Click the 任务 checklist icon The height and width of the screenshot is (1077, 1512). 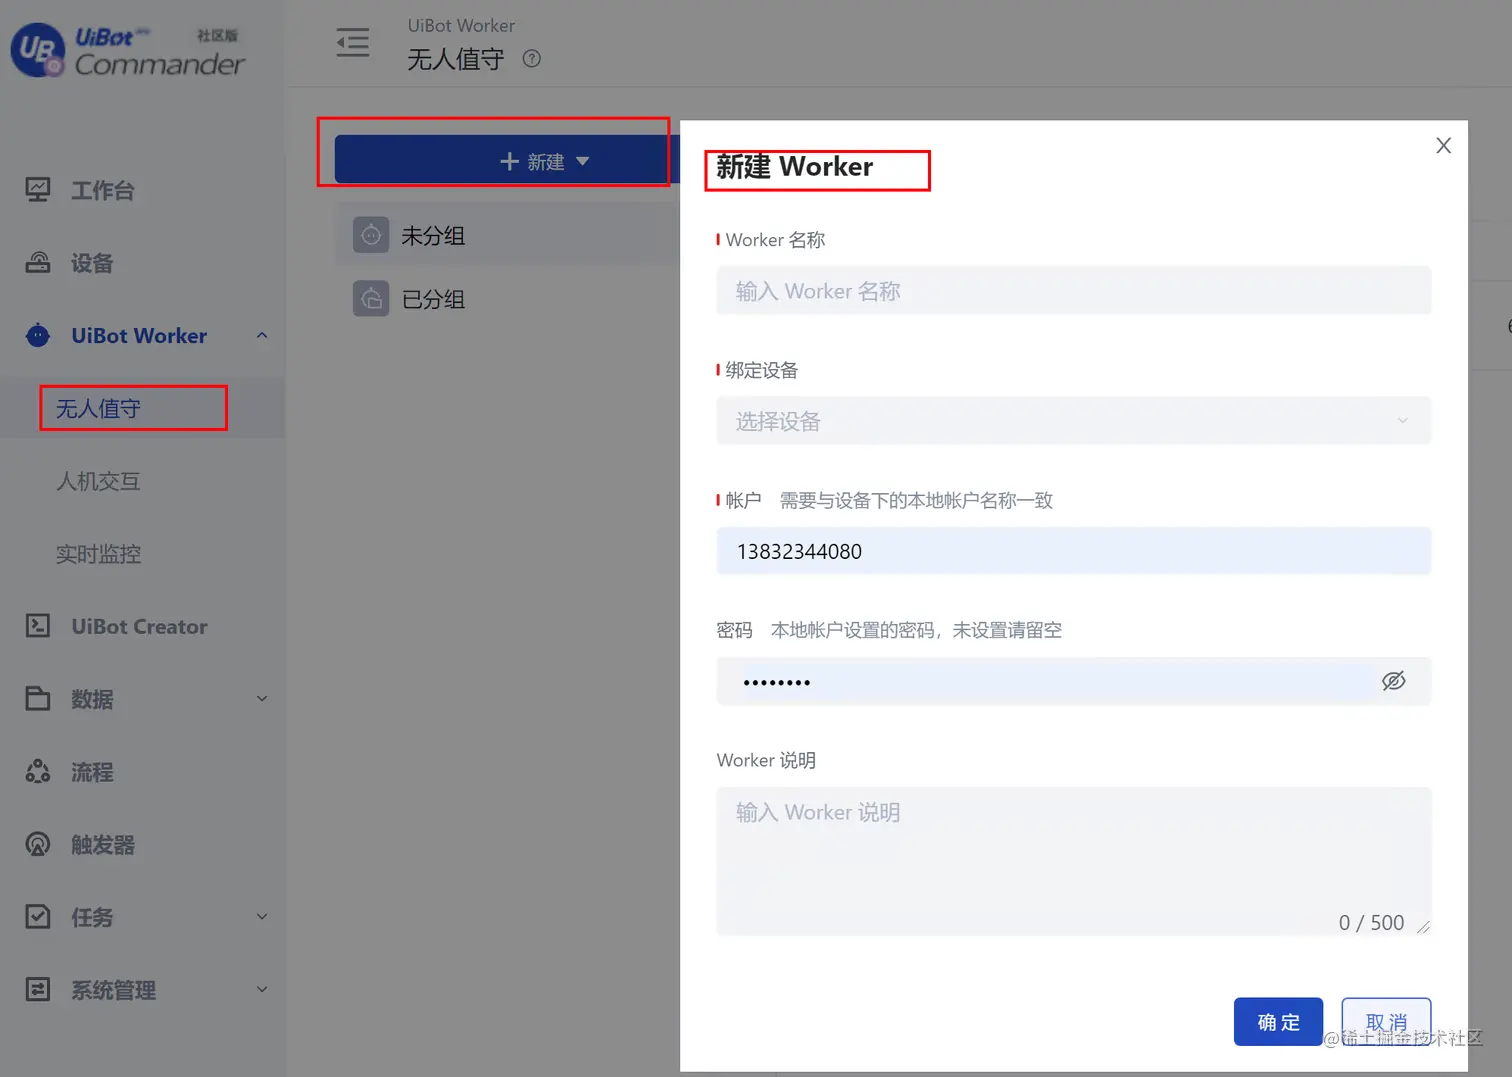38,917
